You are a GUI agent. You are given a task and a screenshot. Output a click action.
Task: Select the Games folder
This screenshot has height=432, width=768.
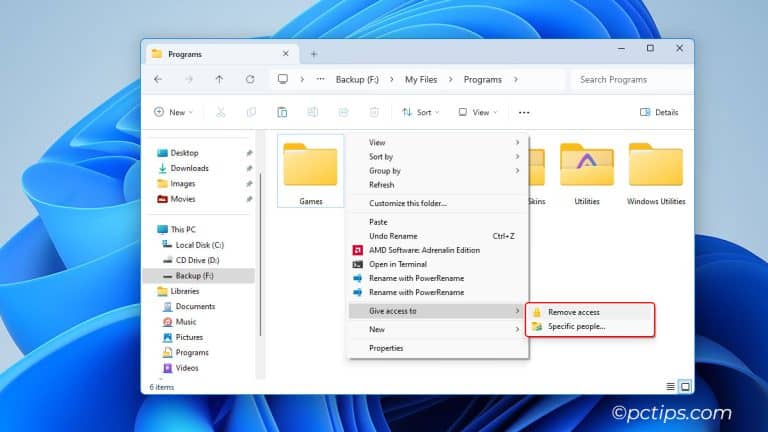pyautogui.click(x=311, y=171)
